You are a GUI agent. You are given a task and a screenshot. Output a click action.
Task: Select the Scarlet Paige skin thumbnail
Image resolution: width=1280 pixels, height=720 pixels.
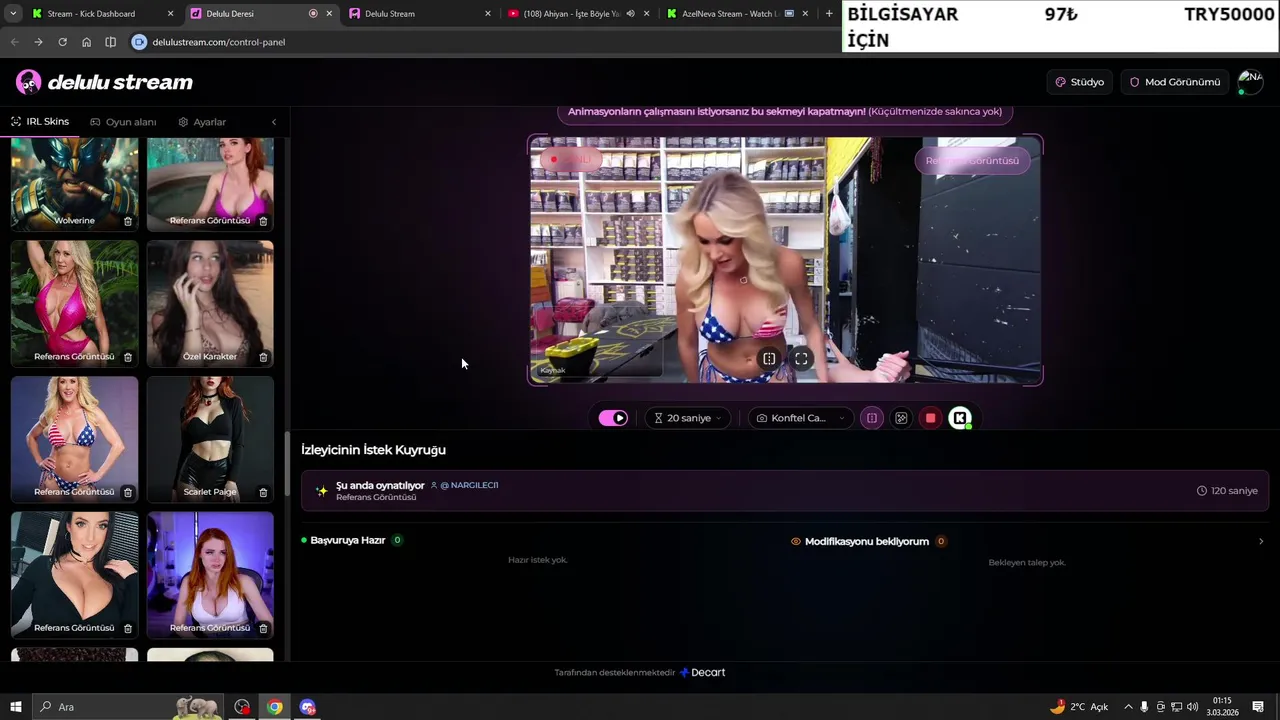tap(210, 439)
